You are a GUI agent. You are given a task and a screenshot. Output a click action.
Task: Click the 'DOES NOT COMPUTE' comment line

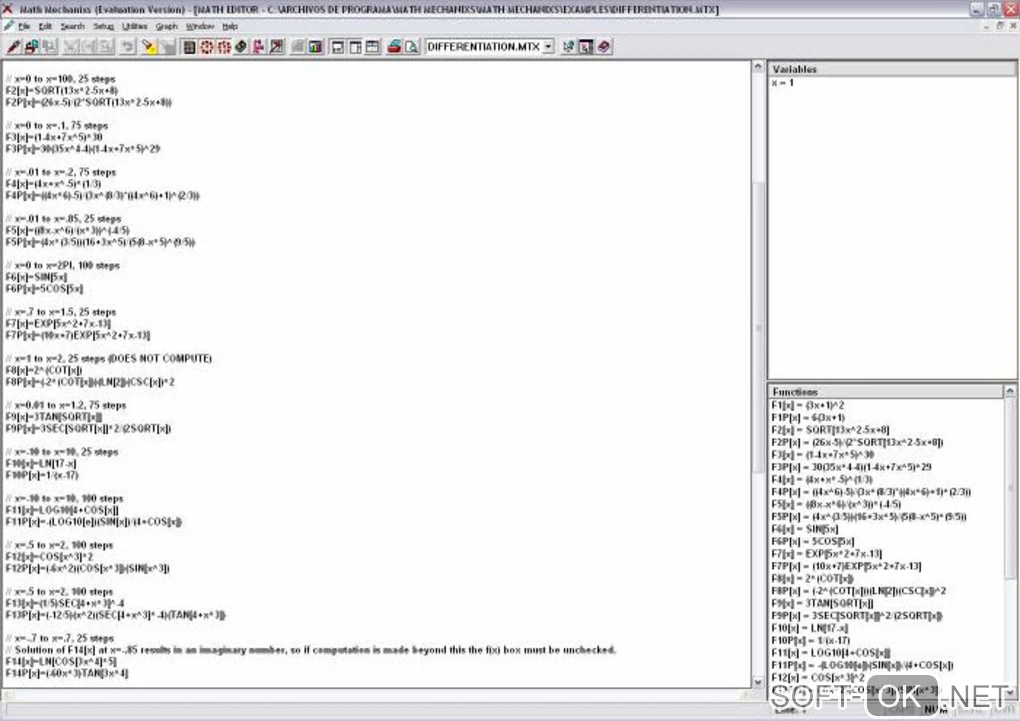tap(109, 359)
